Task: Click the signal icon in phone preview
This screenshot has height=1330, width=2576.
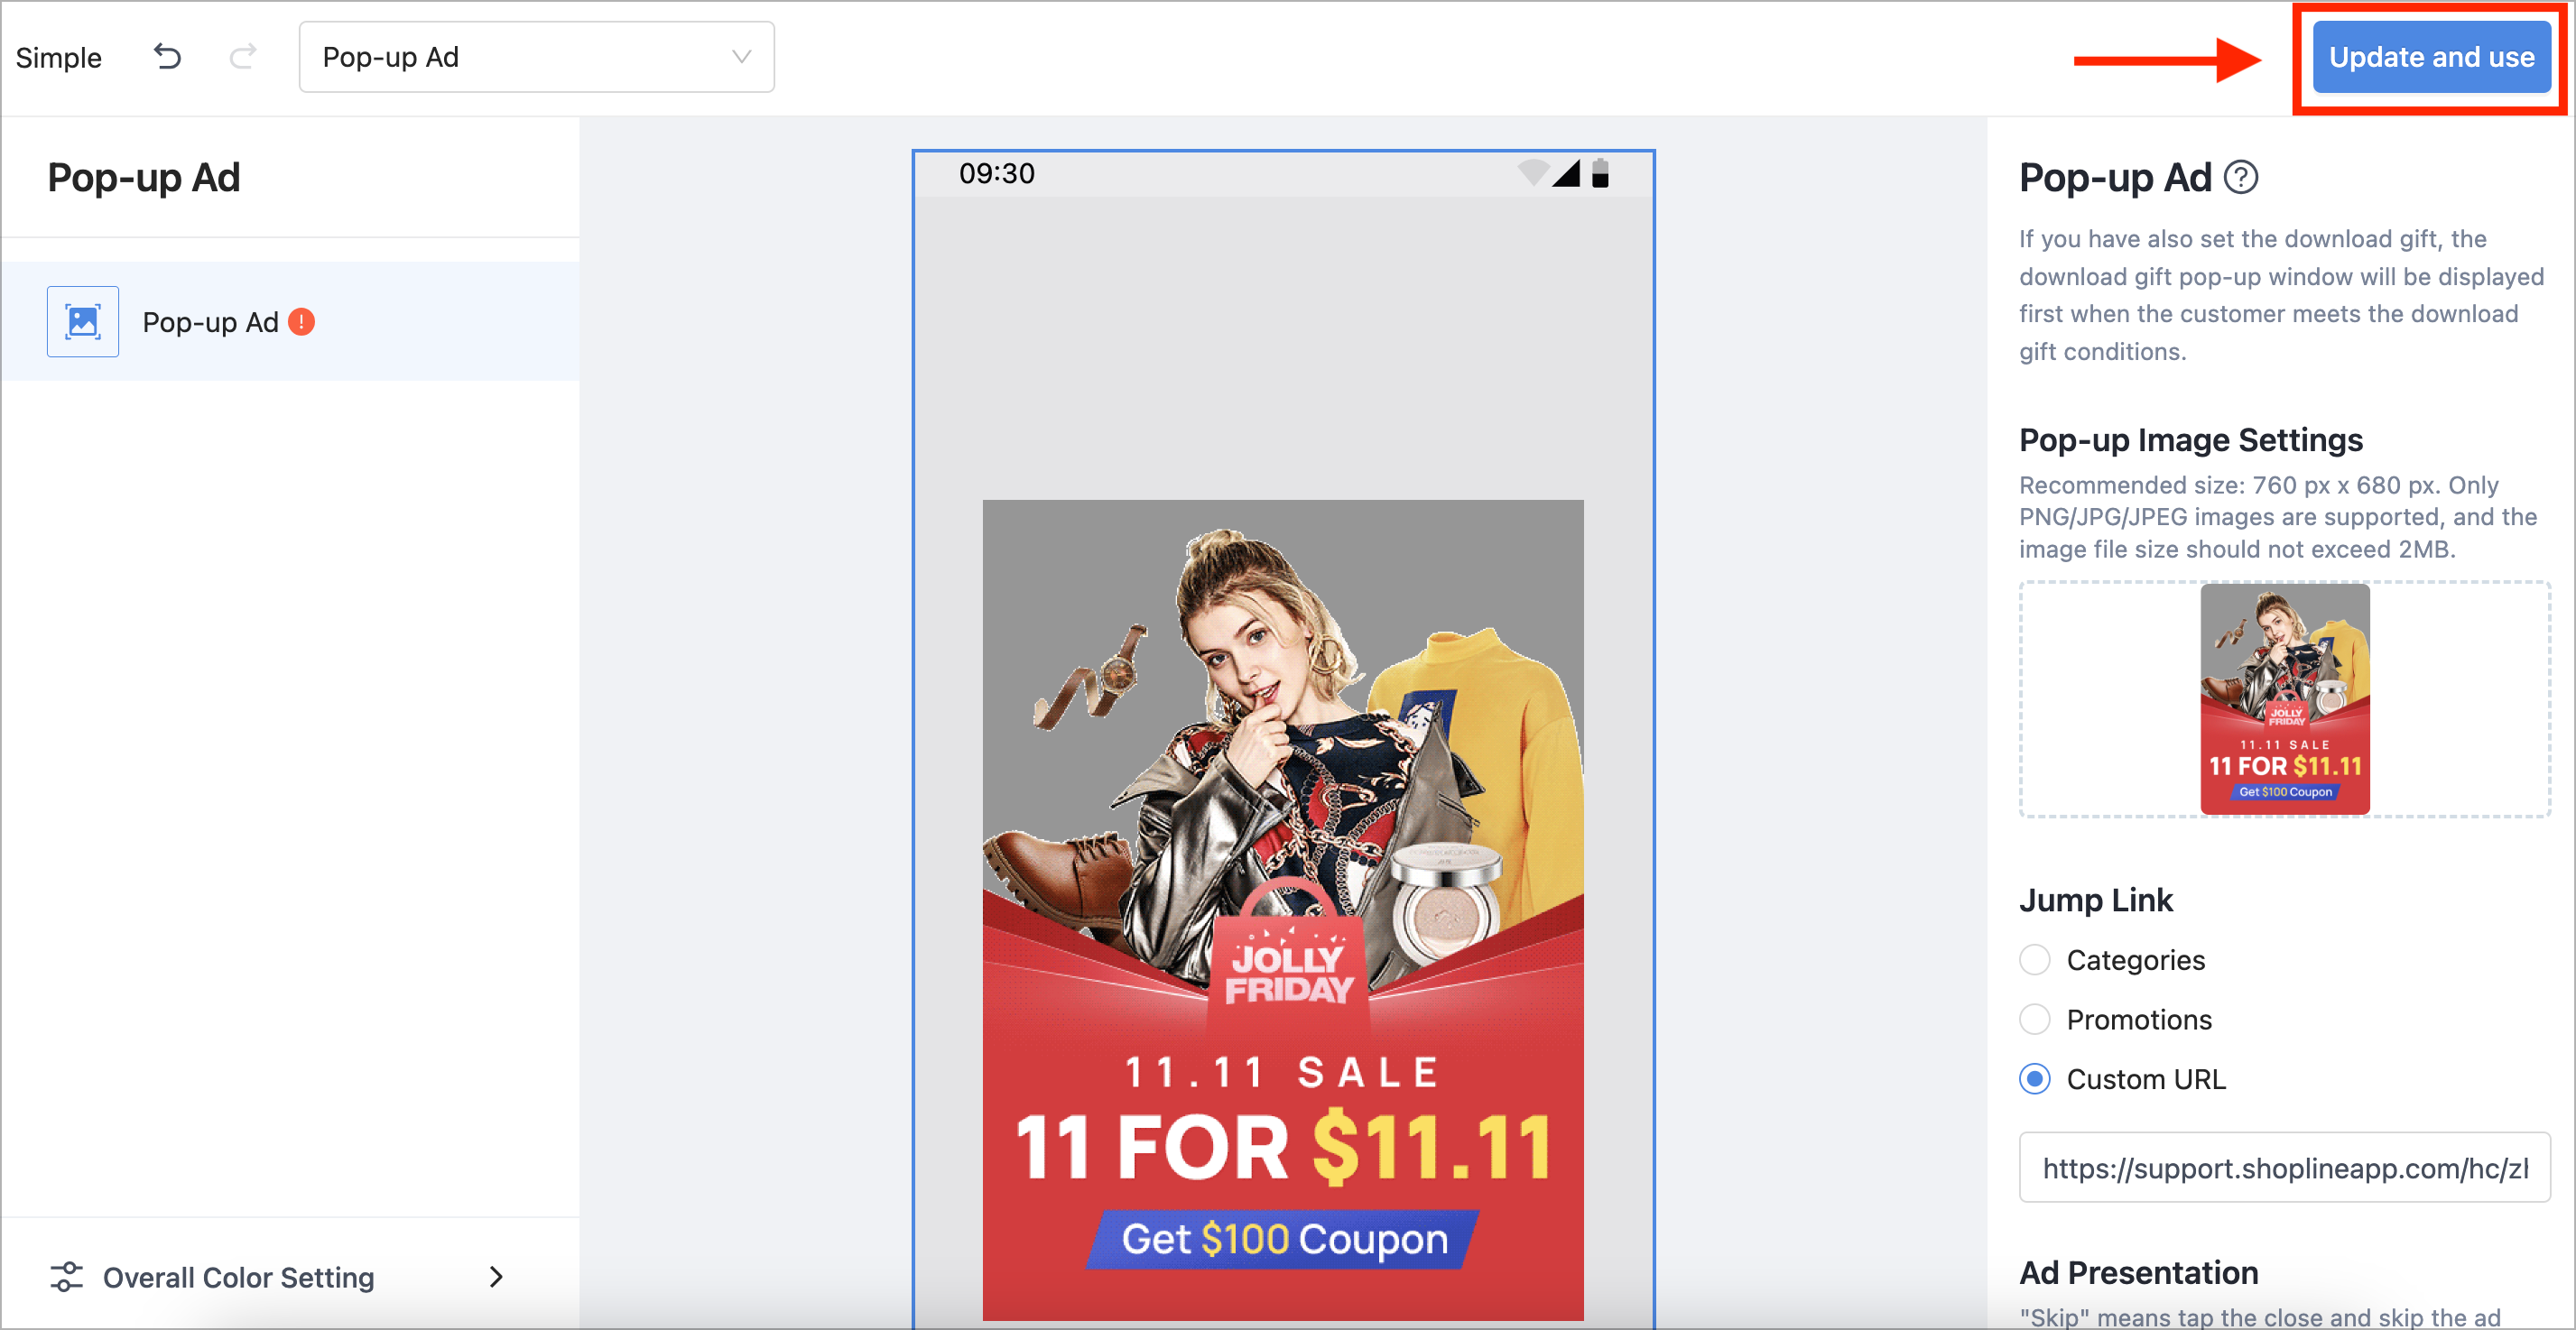Action: pos(1566,173)
